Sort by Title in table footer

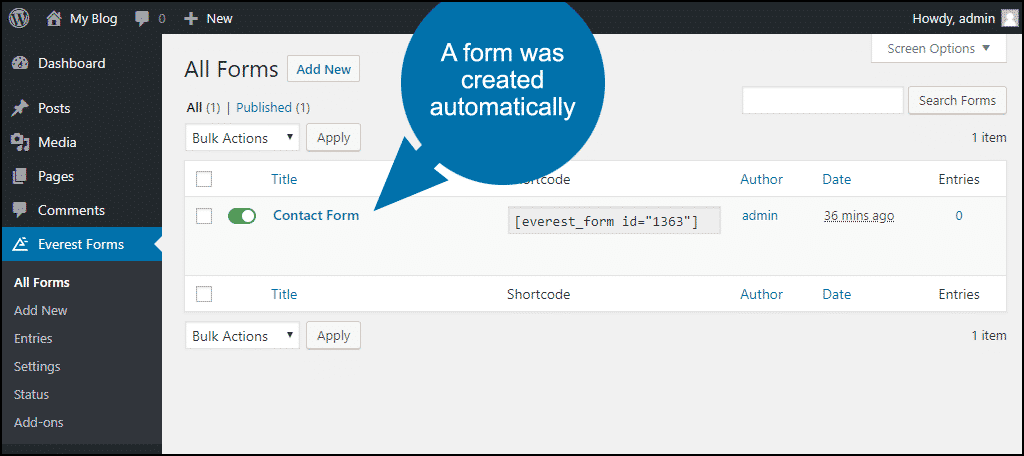(x=284, y=294)
